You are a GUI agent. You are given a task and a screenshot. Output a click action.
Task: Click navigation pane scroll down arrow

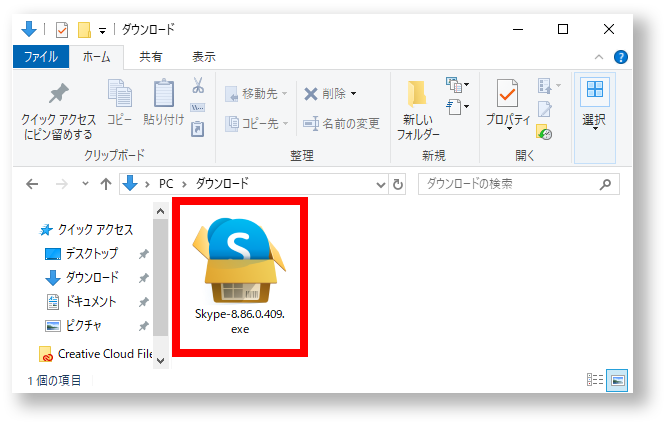pos(161,361)
